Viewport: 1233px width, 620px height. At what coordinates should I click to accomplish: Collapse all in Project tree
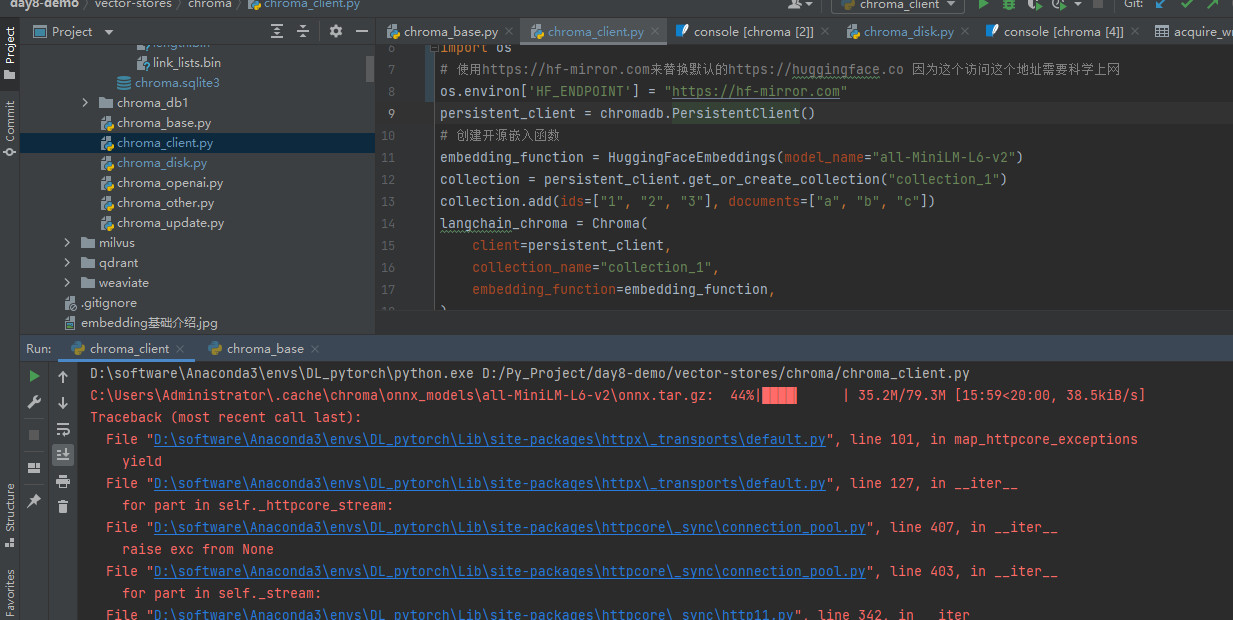pos(304,32)
